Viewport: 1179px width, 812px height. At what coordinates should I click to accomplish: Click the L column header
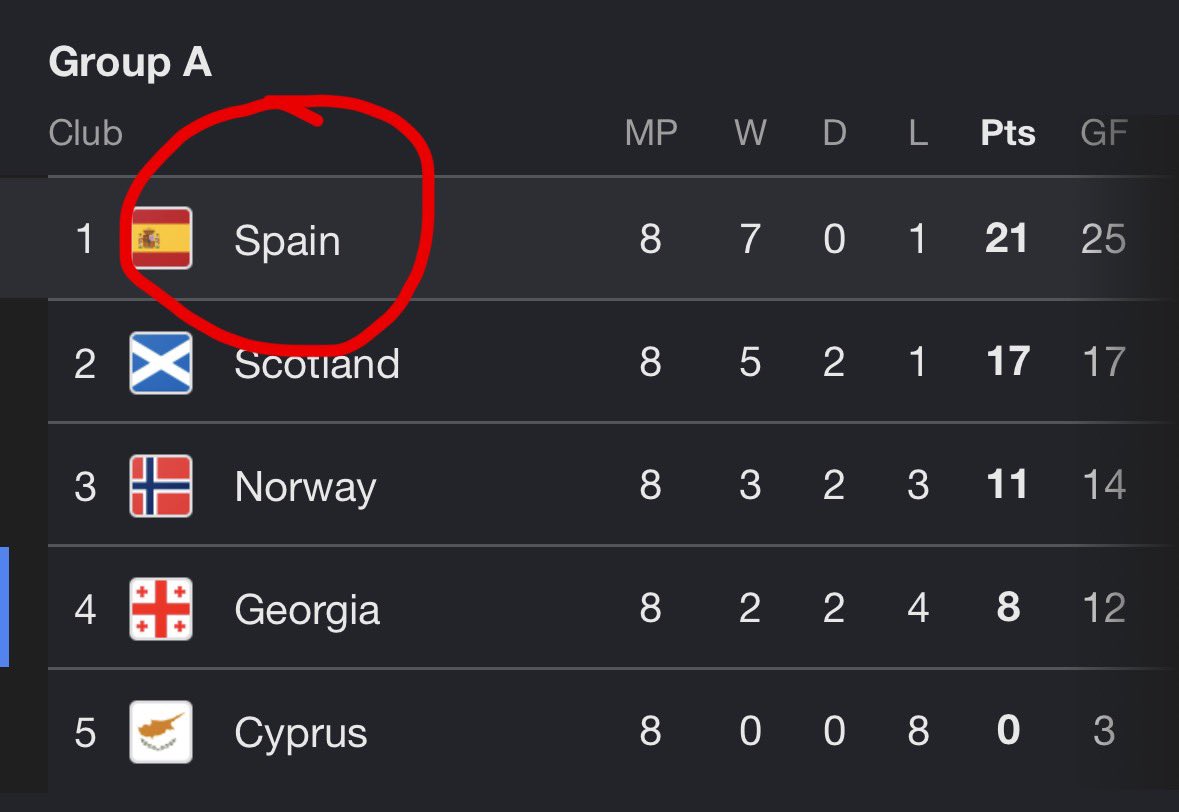[x=918, y=133]
